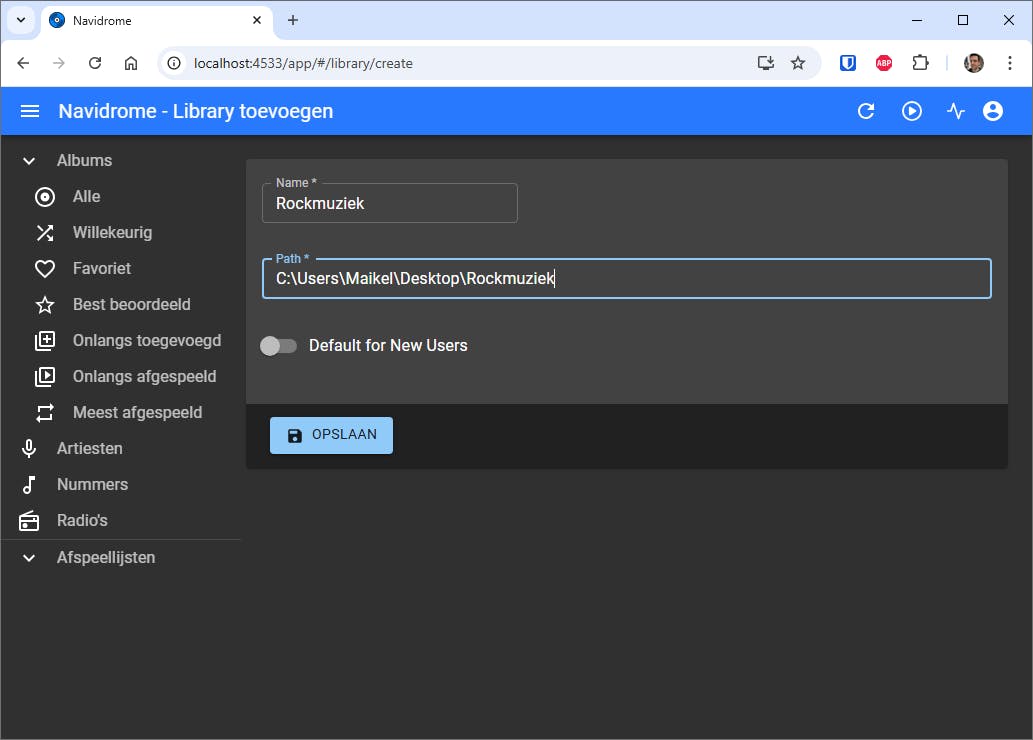
Task: Open the Chrome three-dot menu
Action: [x=1009, y=63]
